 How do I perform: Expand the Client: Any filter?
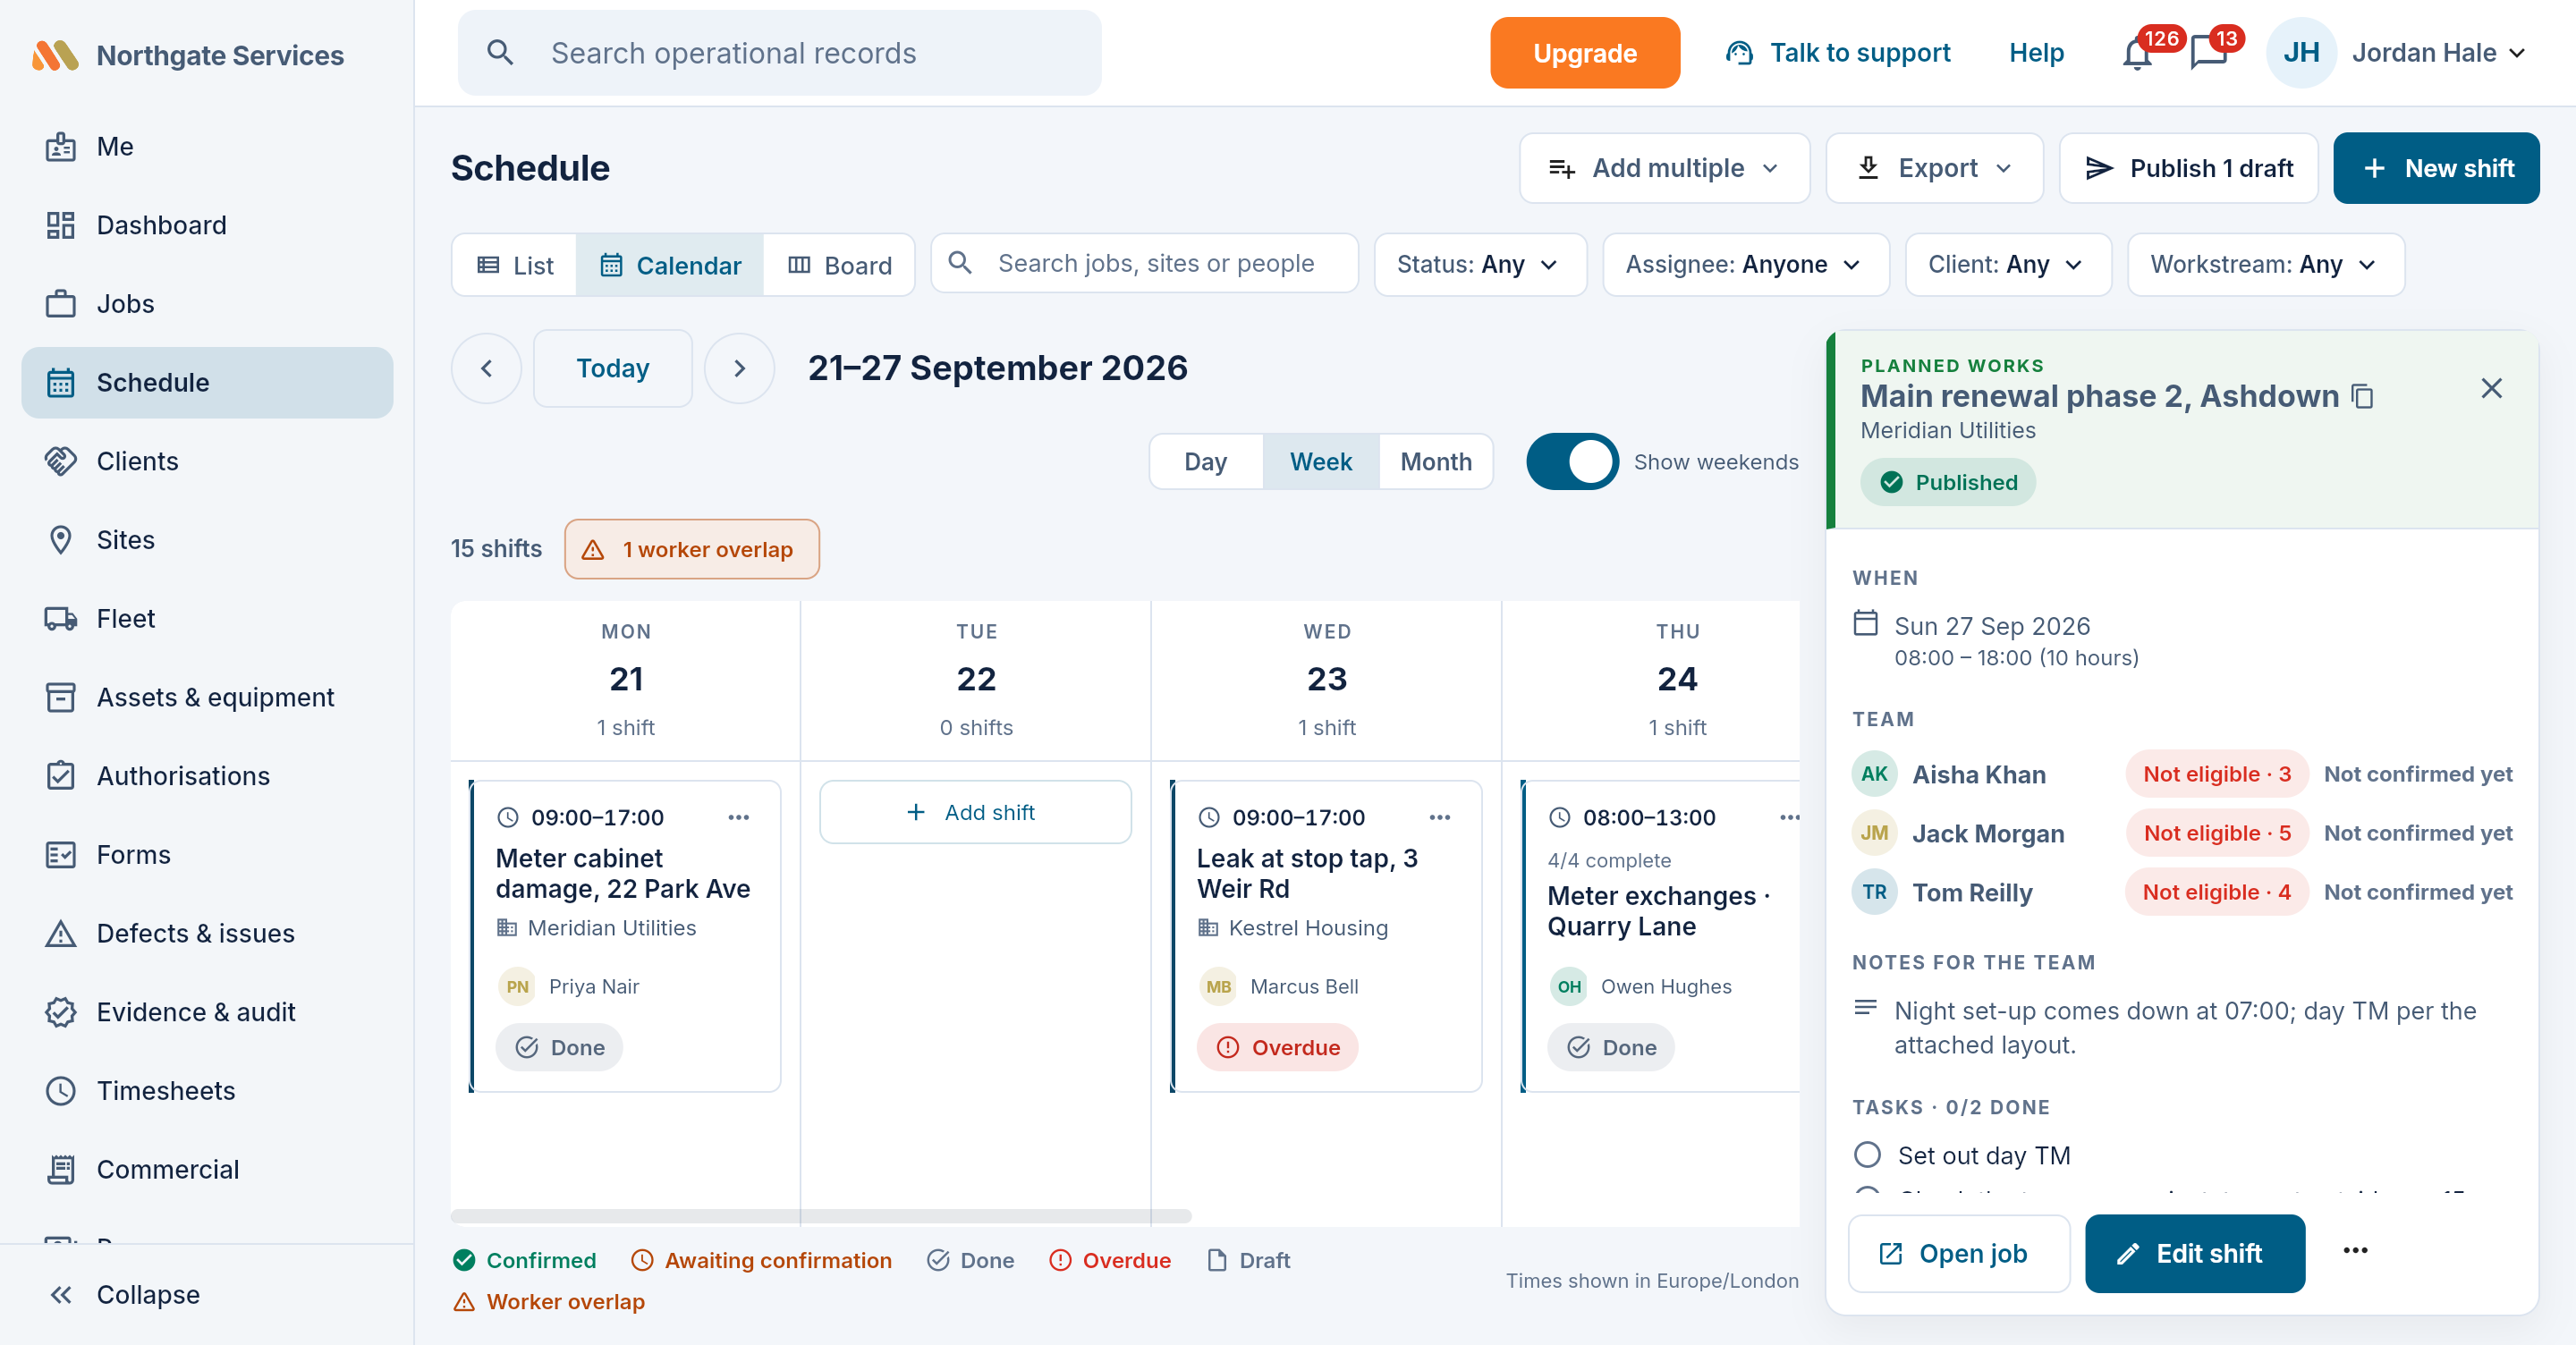(x=2008, y=264)
